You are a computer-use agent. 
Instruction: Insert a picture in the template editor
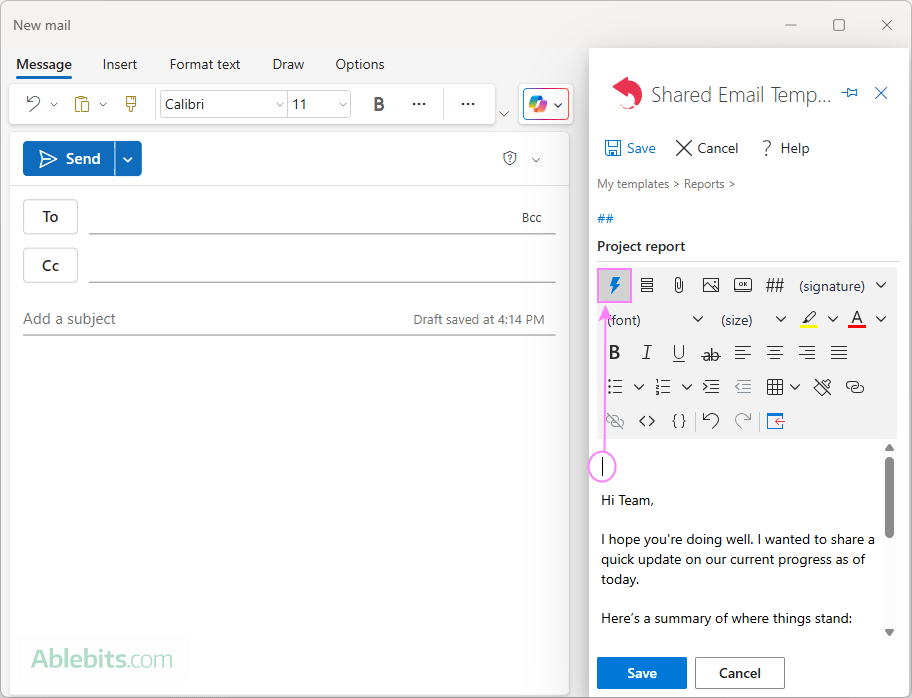pyautogui.click(x=711, y=285)
